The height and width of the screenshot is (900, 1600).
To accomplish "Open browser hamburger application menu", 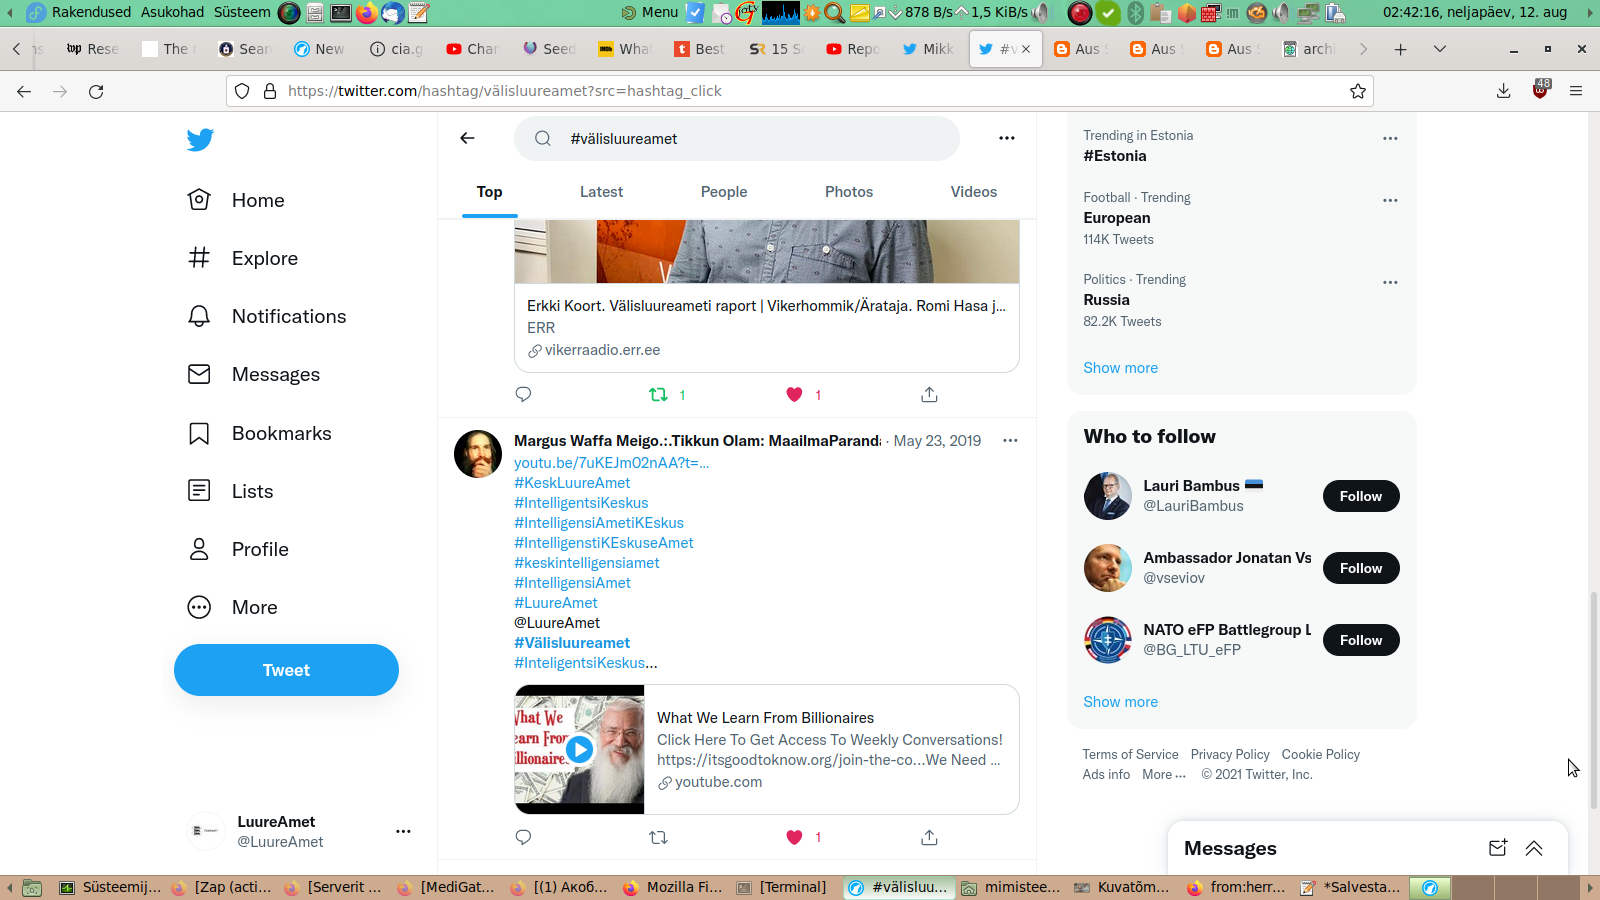I will pyautogui.click(x=1576, y=91).
